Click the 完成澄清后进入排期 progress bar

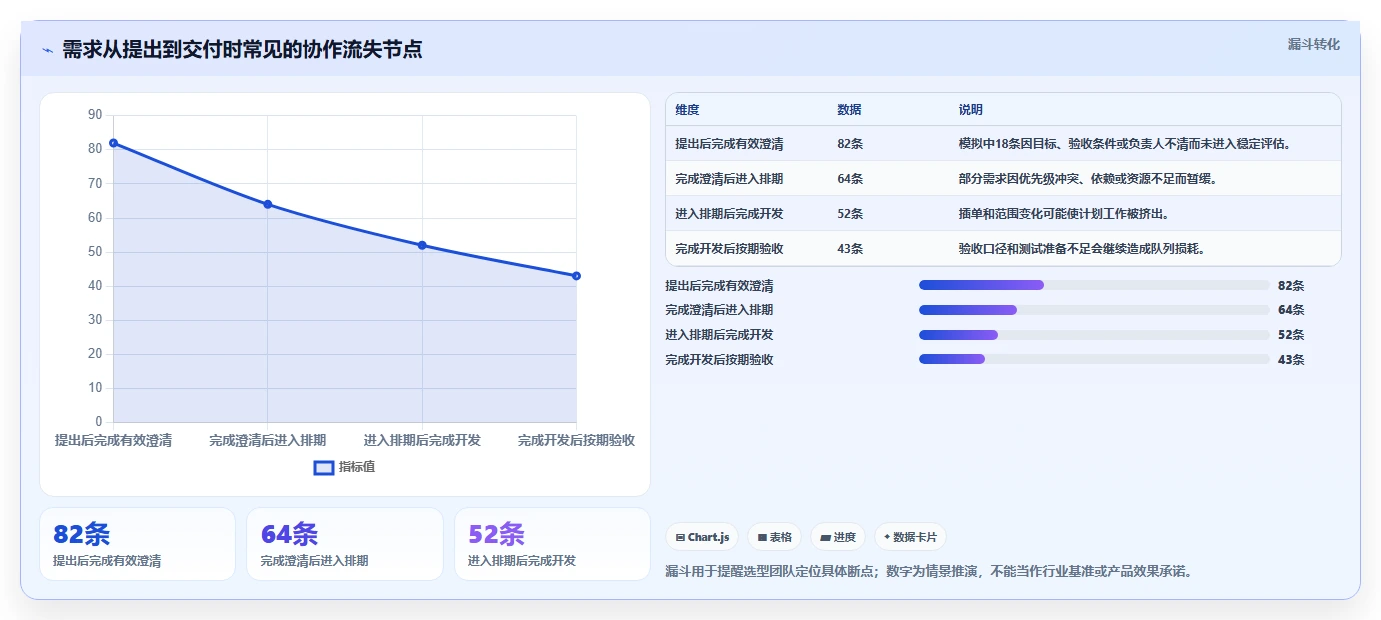point(1094,310)
